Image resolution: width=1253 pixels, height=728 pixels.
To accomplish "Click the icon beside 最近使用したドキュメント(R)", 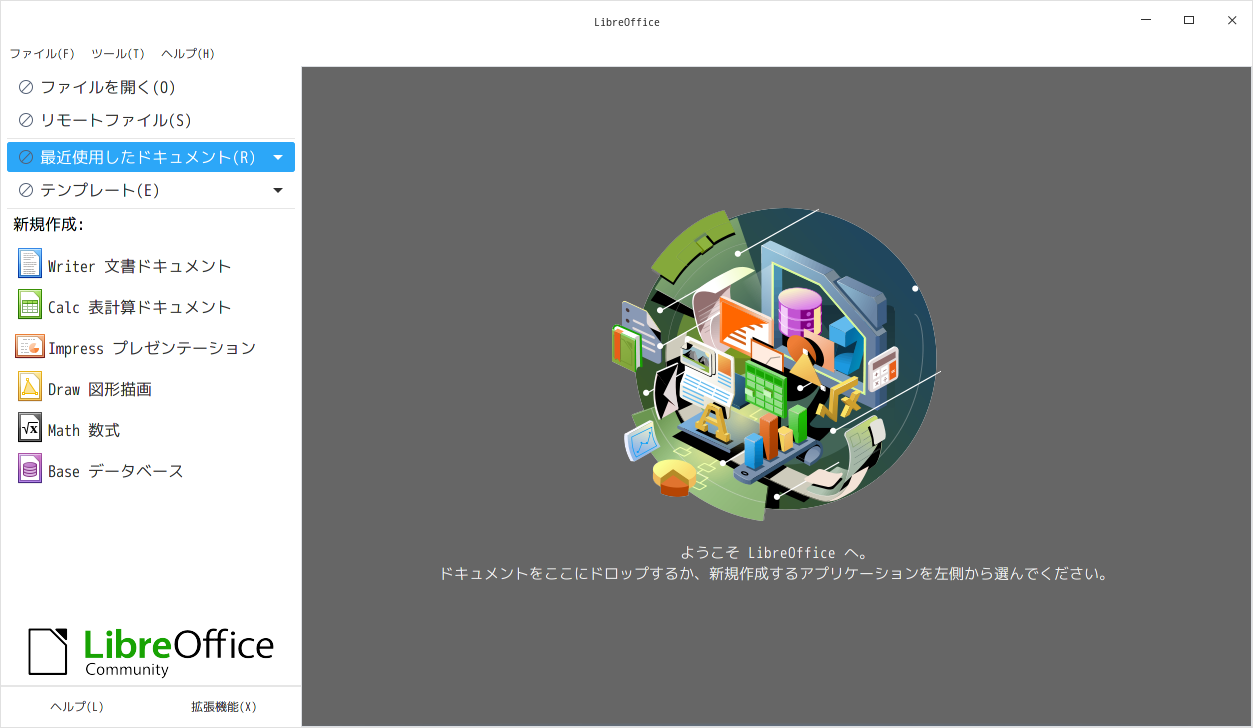I will [26, 158].
